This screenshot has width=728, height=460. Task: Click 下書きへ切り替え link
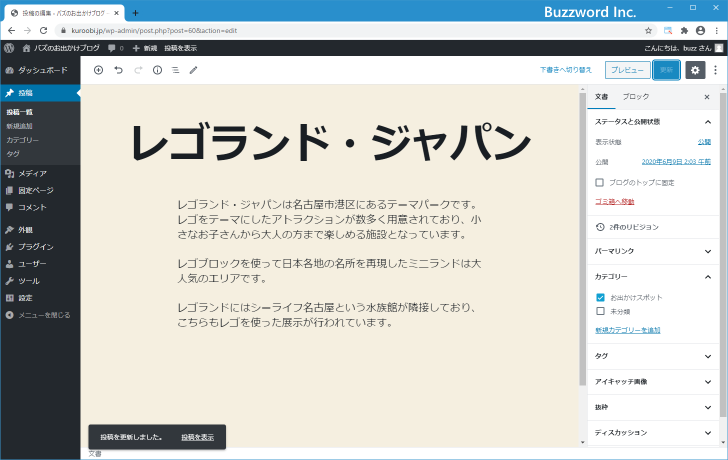[x=566, y=70]
